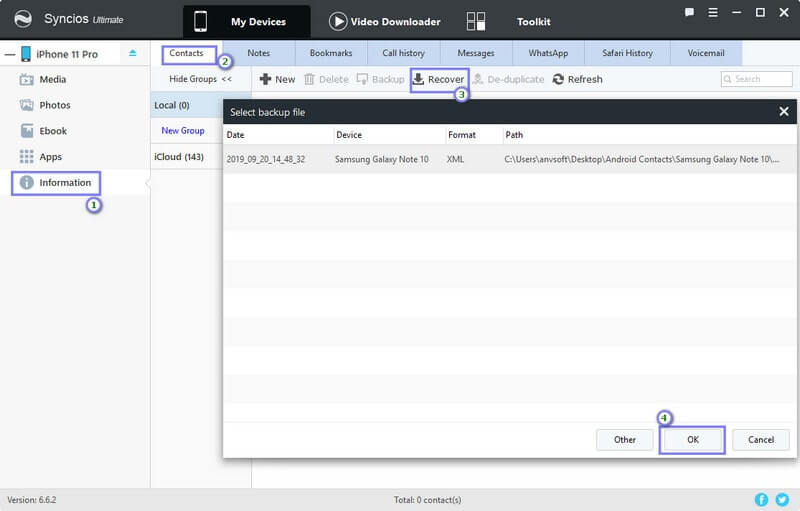Sort by the Path column header

[649, 135]
